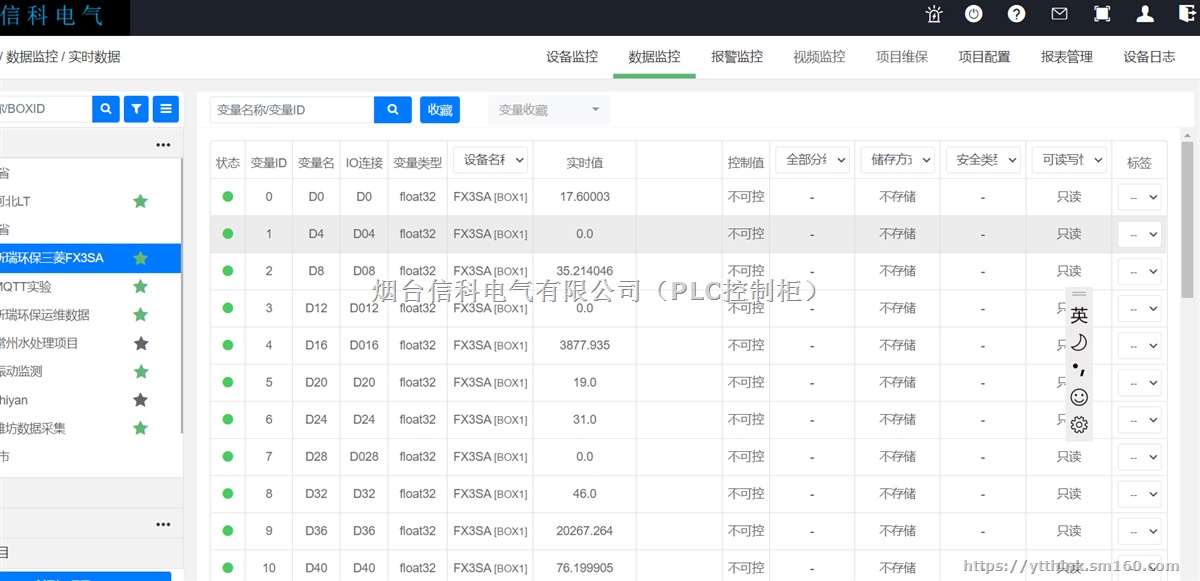Open the mail messages icon

pos(1059,14)
